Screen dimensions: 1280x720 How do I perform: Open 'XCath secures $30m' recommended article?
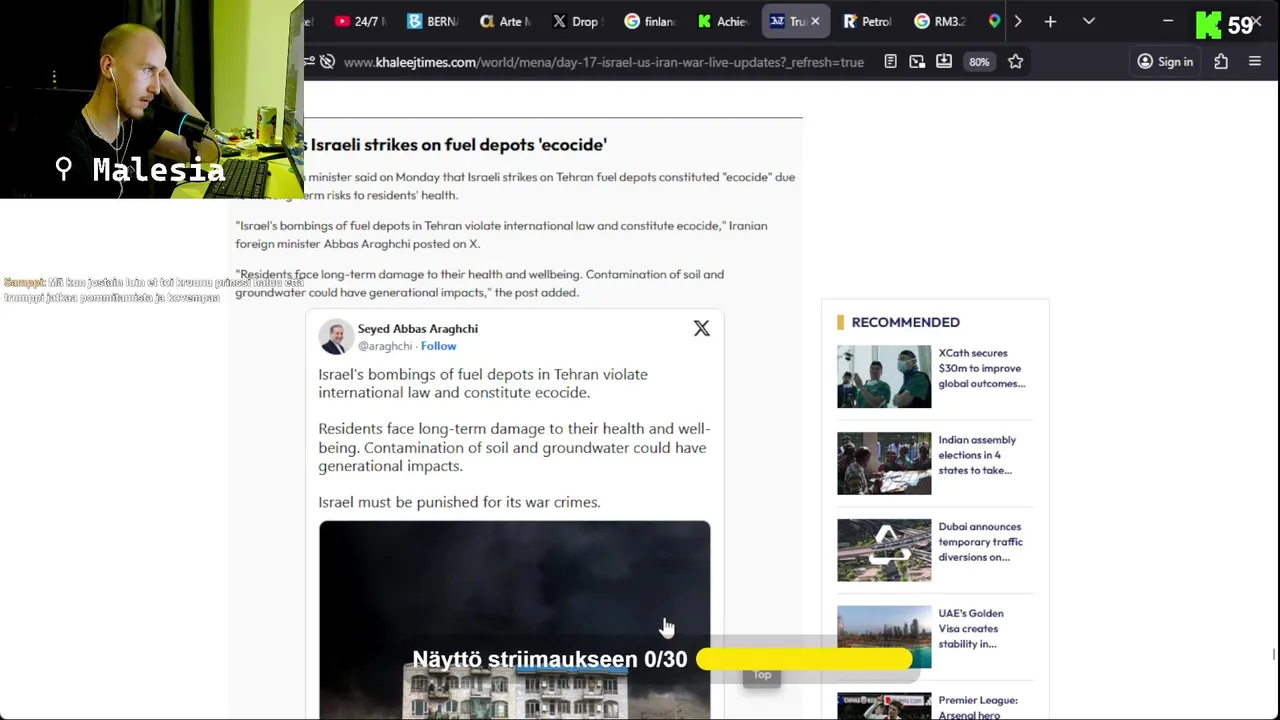pyautogui.click(x=982, y=368)
